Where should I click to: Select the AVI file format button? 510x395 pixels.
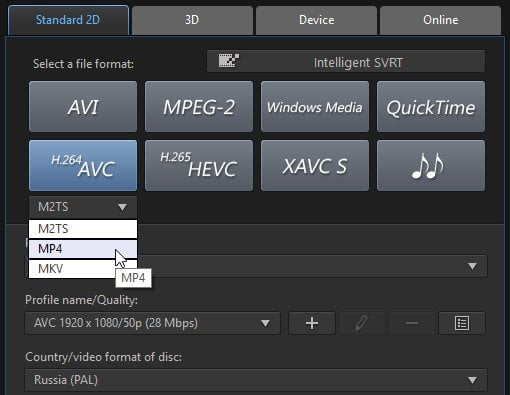pyautogui.click(x=83, y=107)
